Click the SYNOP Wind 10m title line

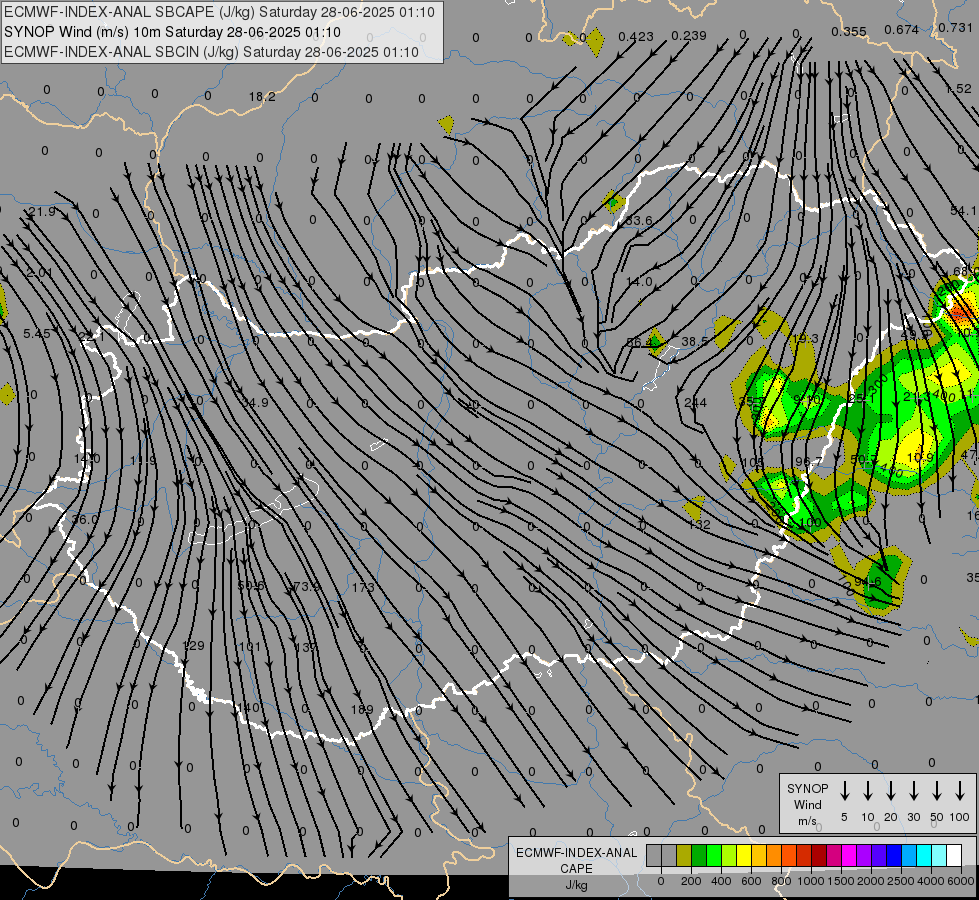coord(172,32)
